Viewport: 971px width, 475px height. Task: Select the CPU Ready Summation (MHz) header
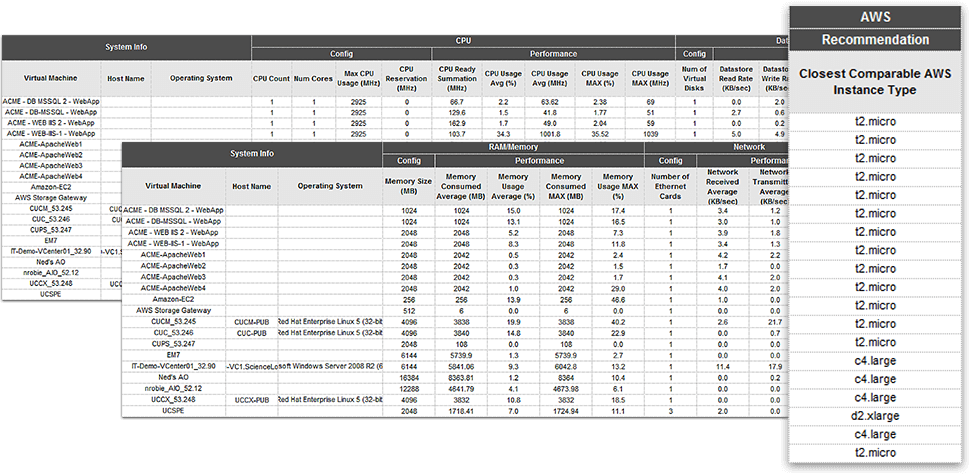(x=455, y=79)
